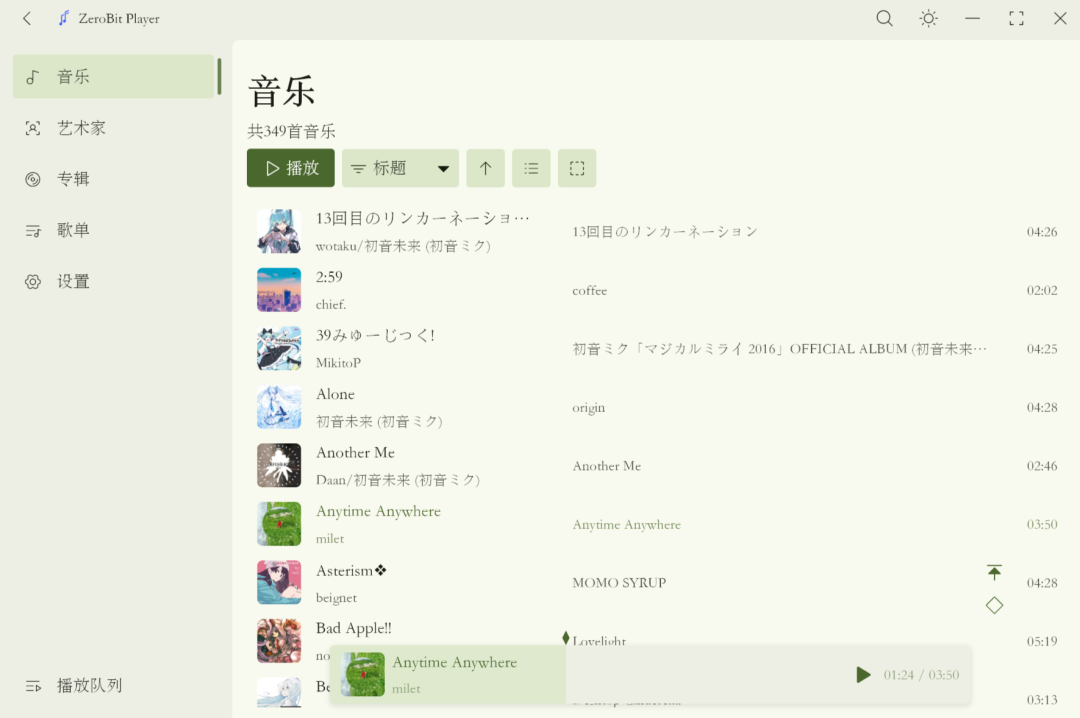1080x718 pixels.
Task: Click the Asterism song cover thumbnail
Action: point(279,582)
